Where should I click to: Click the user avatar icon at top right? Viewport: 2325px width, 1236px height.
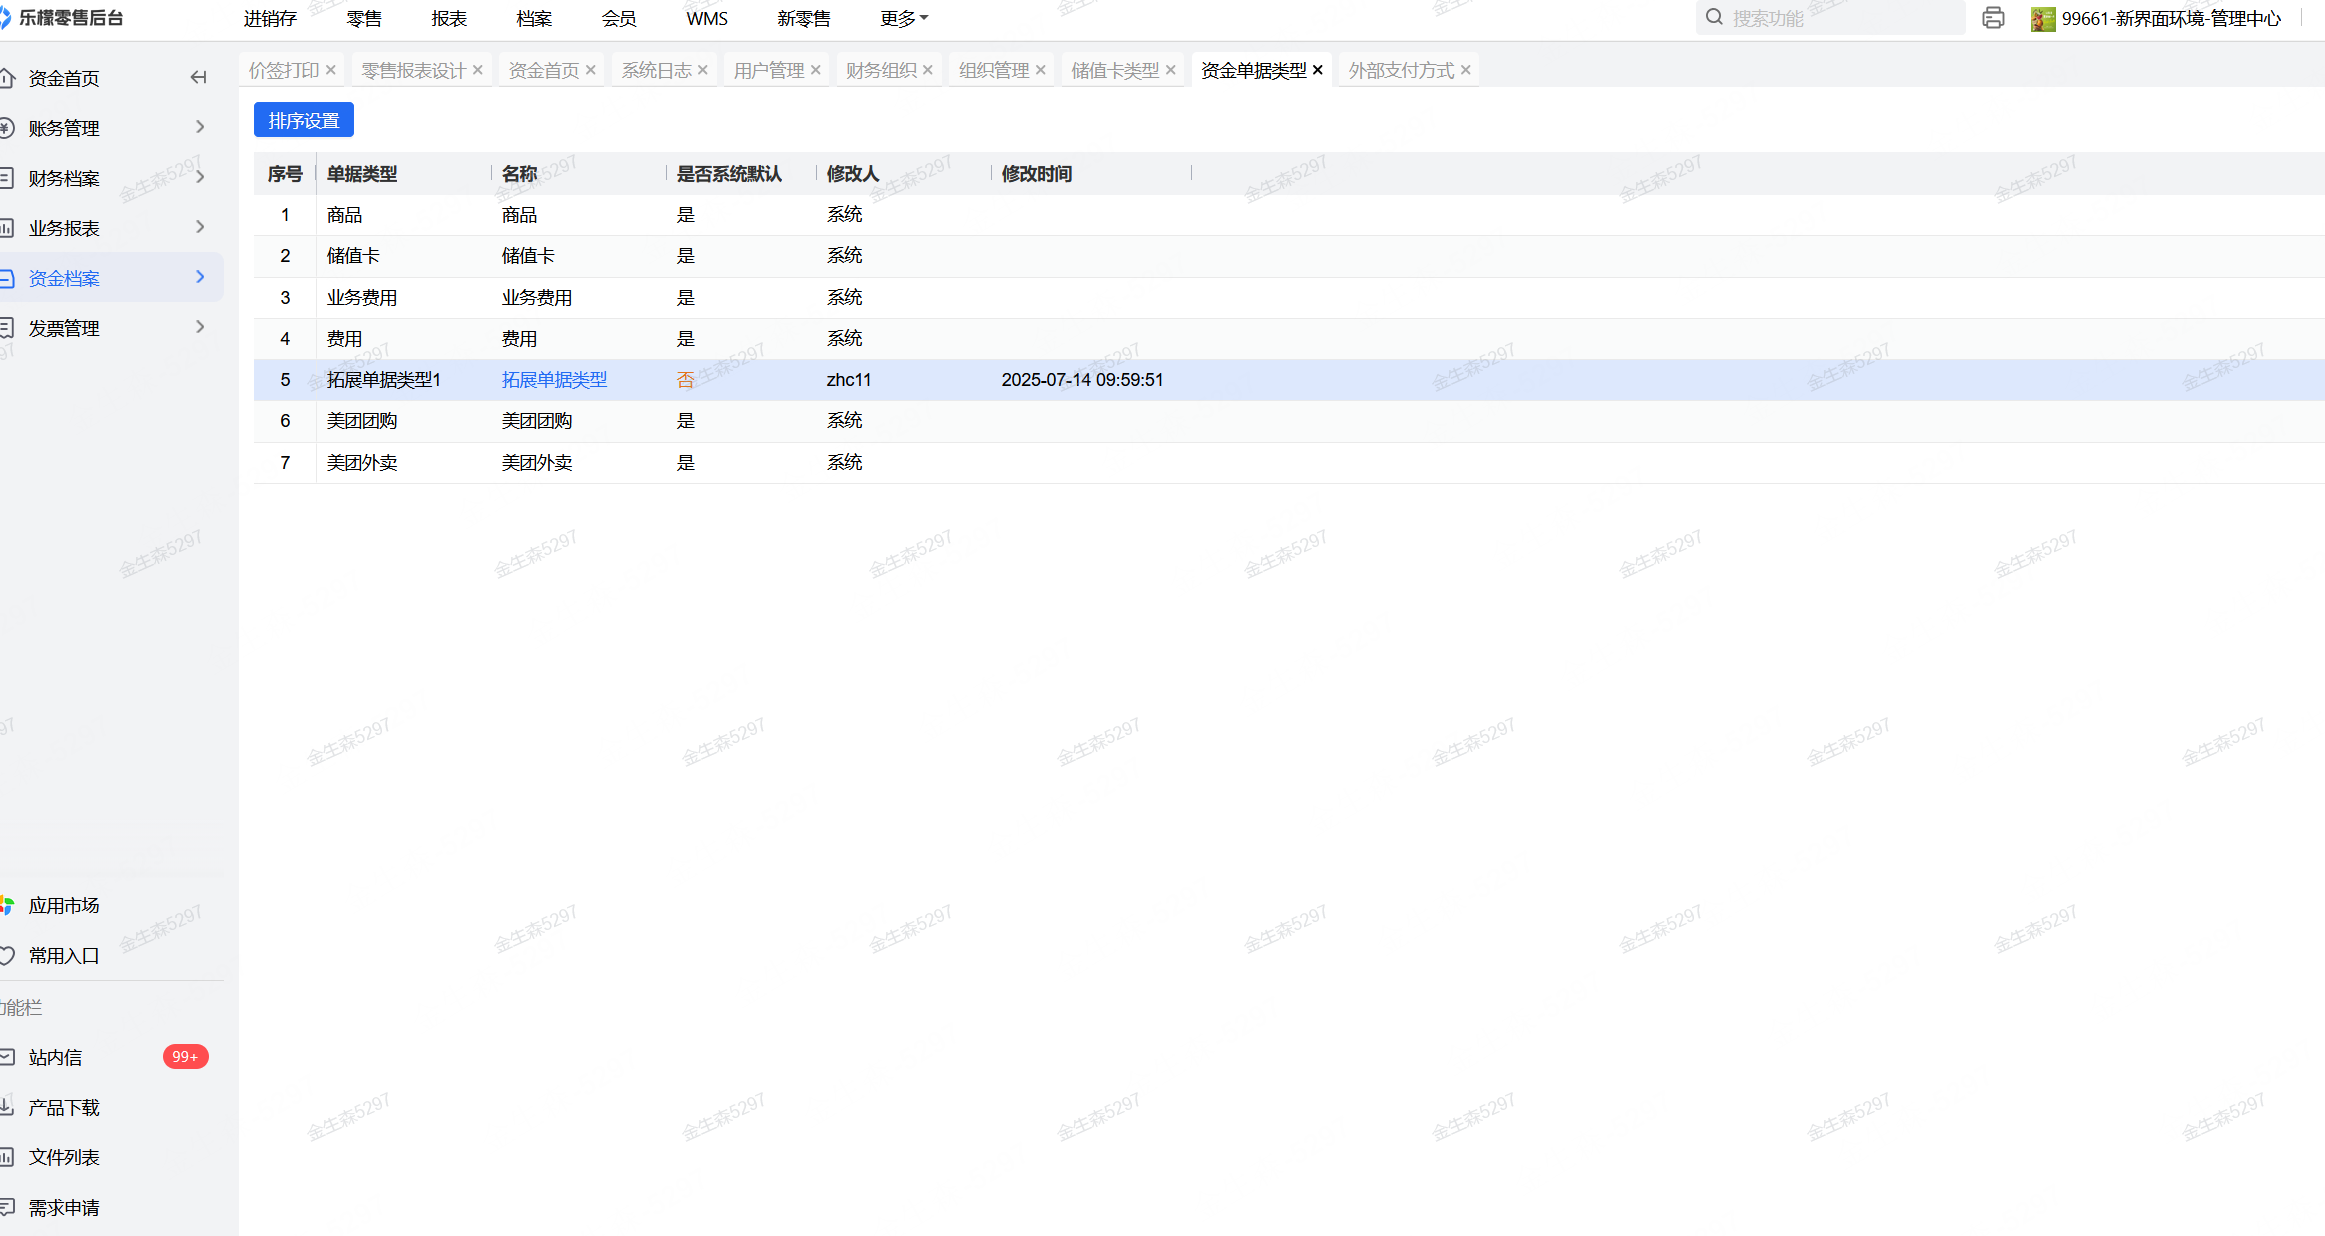click(x=2042, y=19)
